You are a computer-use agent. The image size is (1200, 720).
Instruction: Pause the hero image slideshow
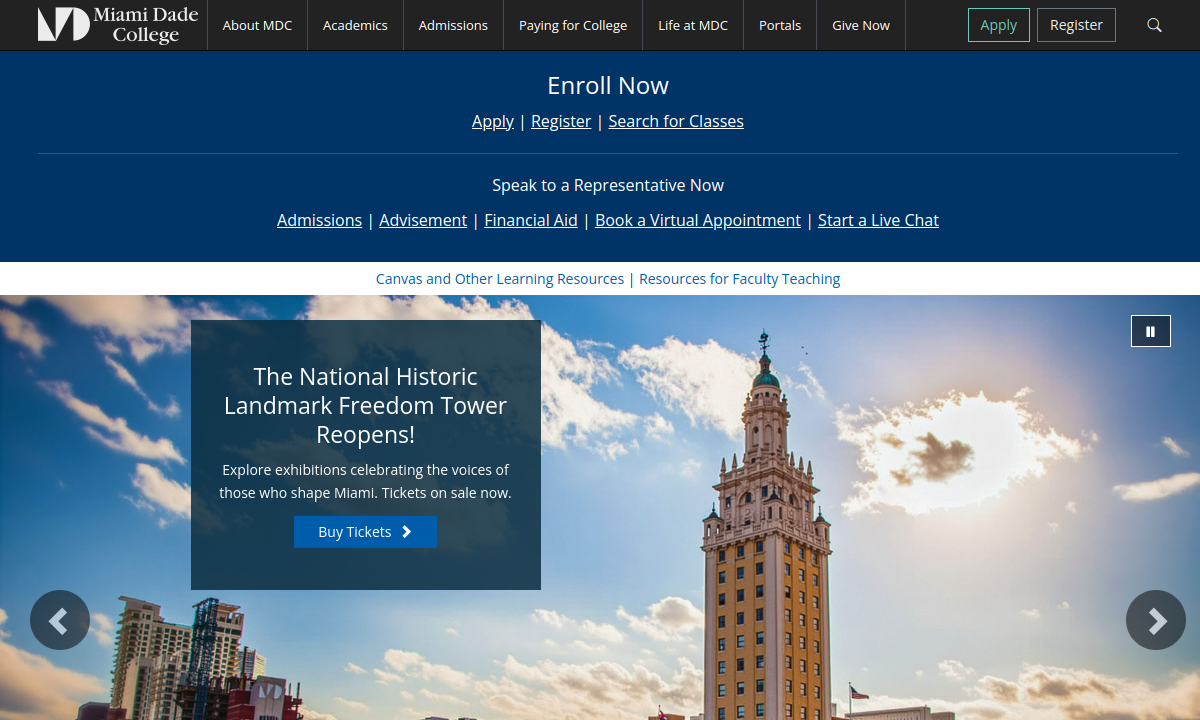(1150, 331)
